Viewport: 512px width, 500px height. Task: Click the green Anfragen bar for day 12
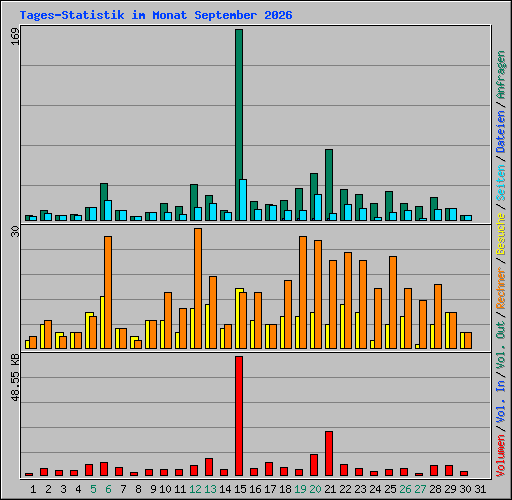tap(193, 202)
